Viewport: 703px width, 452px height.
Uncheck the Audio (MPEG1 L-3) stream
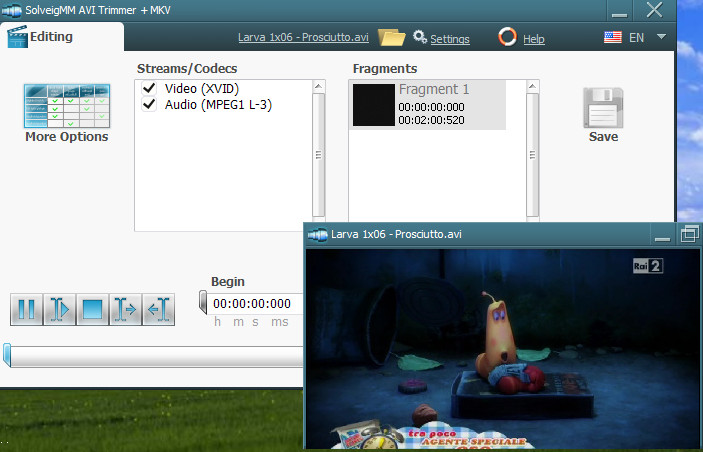(x=149, y=104)
